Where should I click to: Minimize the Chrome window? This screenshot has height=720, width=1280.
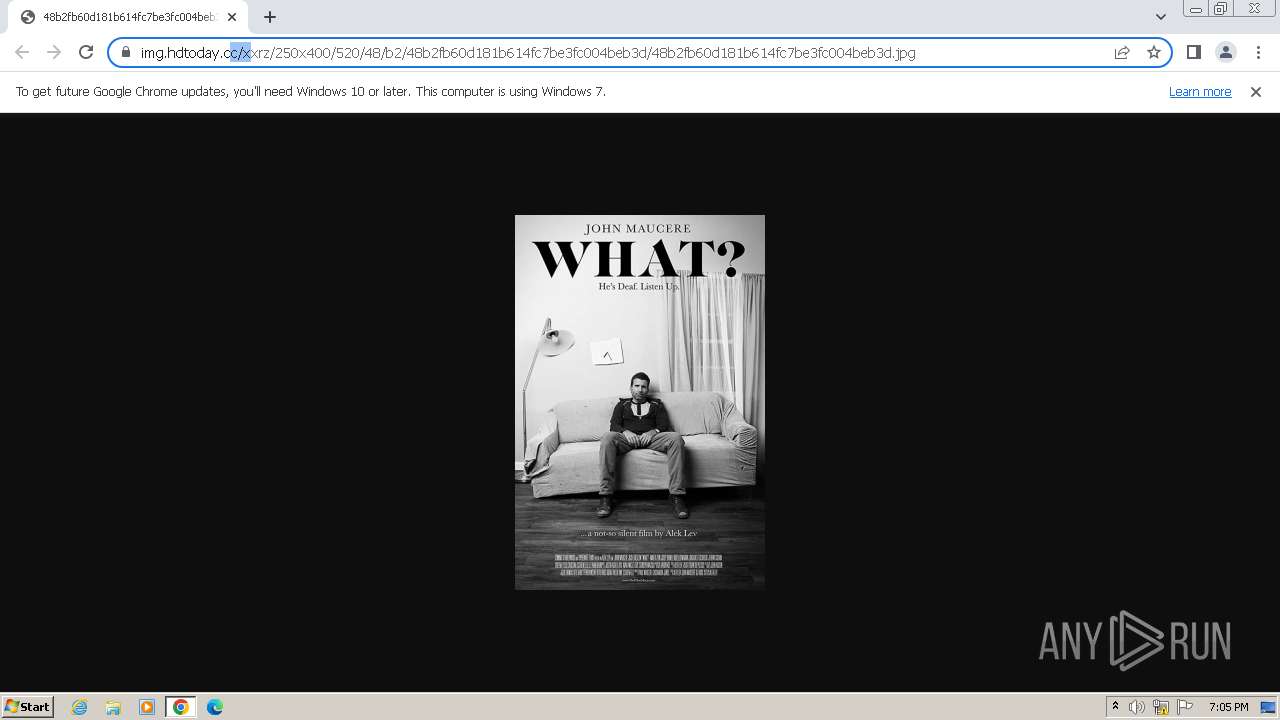(1195, 9)
